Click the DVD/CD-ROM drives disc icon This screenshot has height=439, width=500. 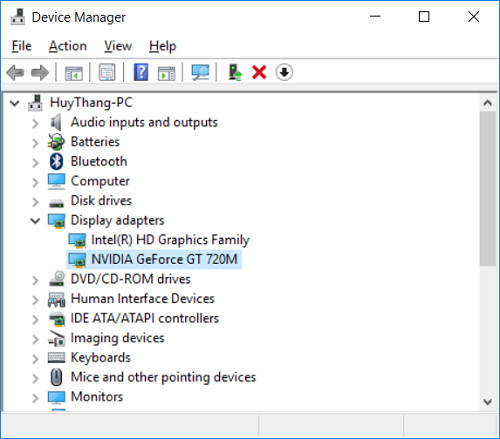57,279
